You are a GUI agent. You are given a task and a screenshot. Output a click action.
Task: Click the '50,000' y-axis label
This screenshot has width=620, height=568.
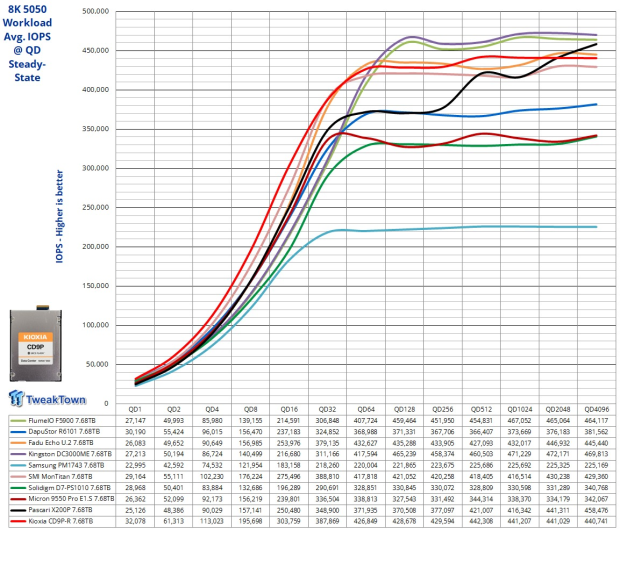(x=97, y=364)
